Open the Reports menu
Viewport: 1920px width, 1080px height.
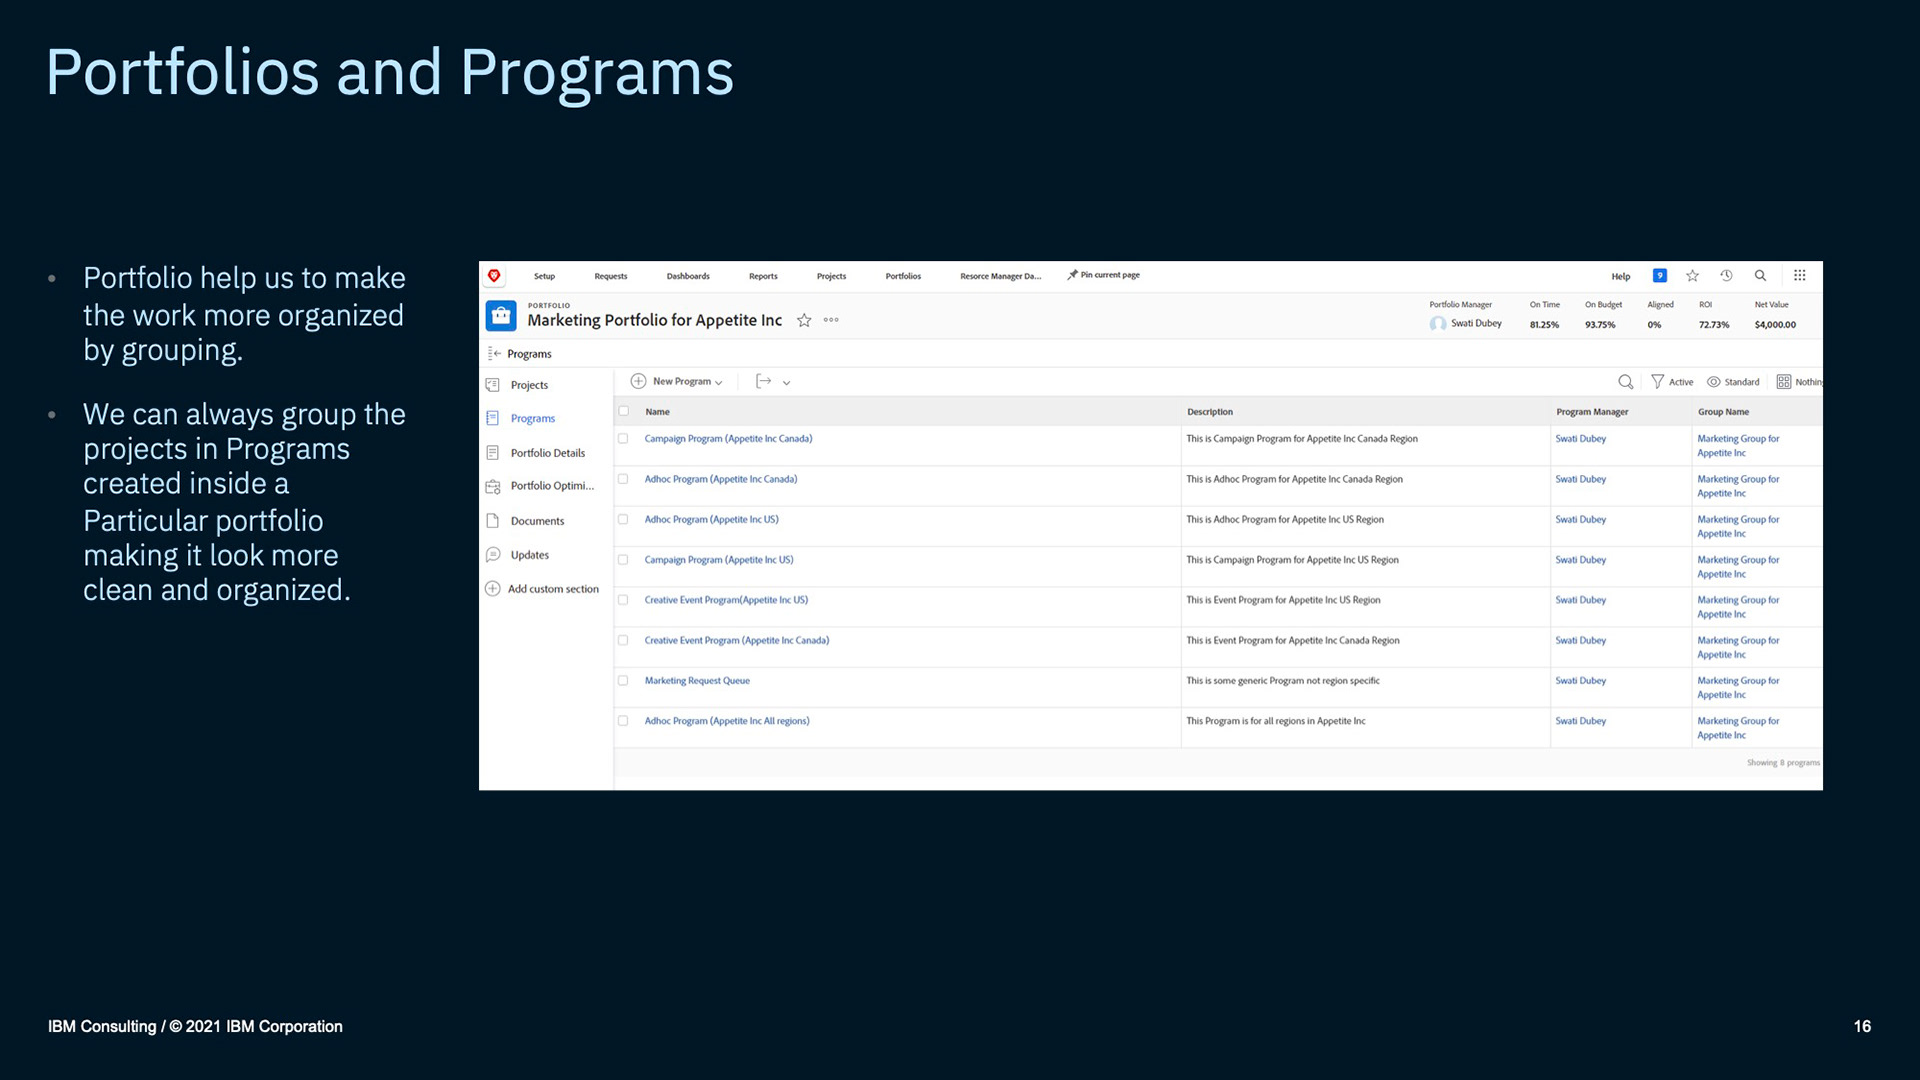pyautogui.click(x=763, y=276)
